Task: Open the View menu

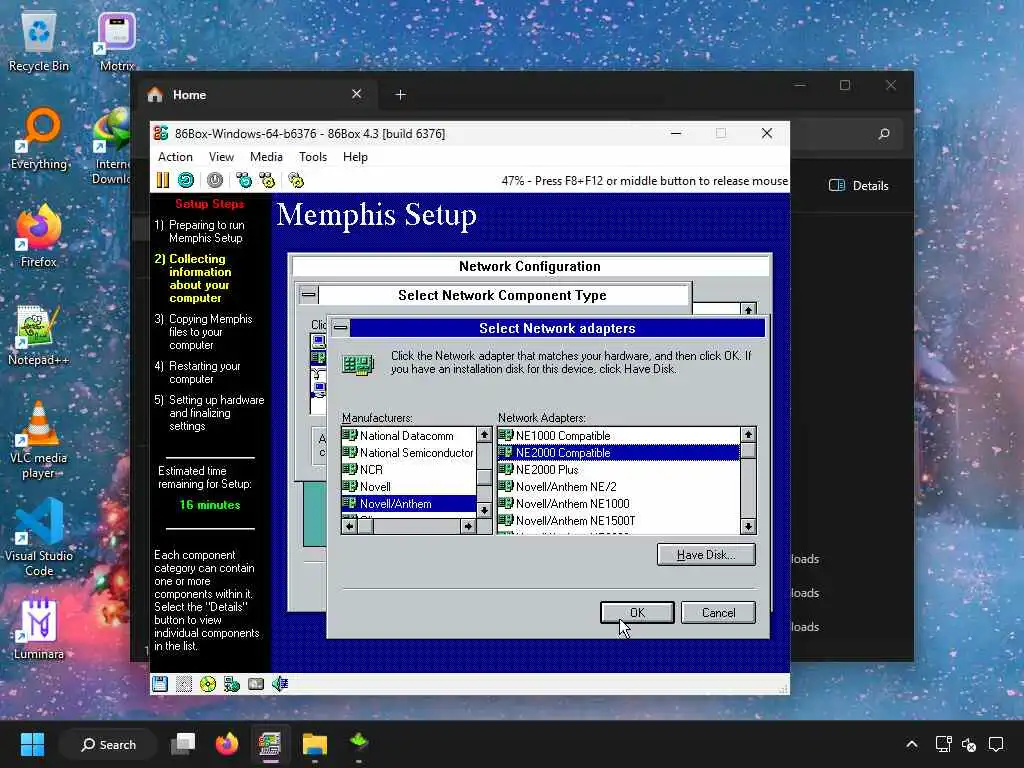Action: [221, 157]
